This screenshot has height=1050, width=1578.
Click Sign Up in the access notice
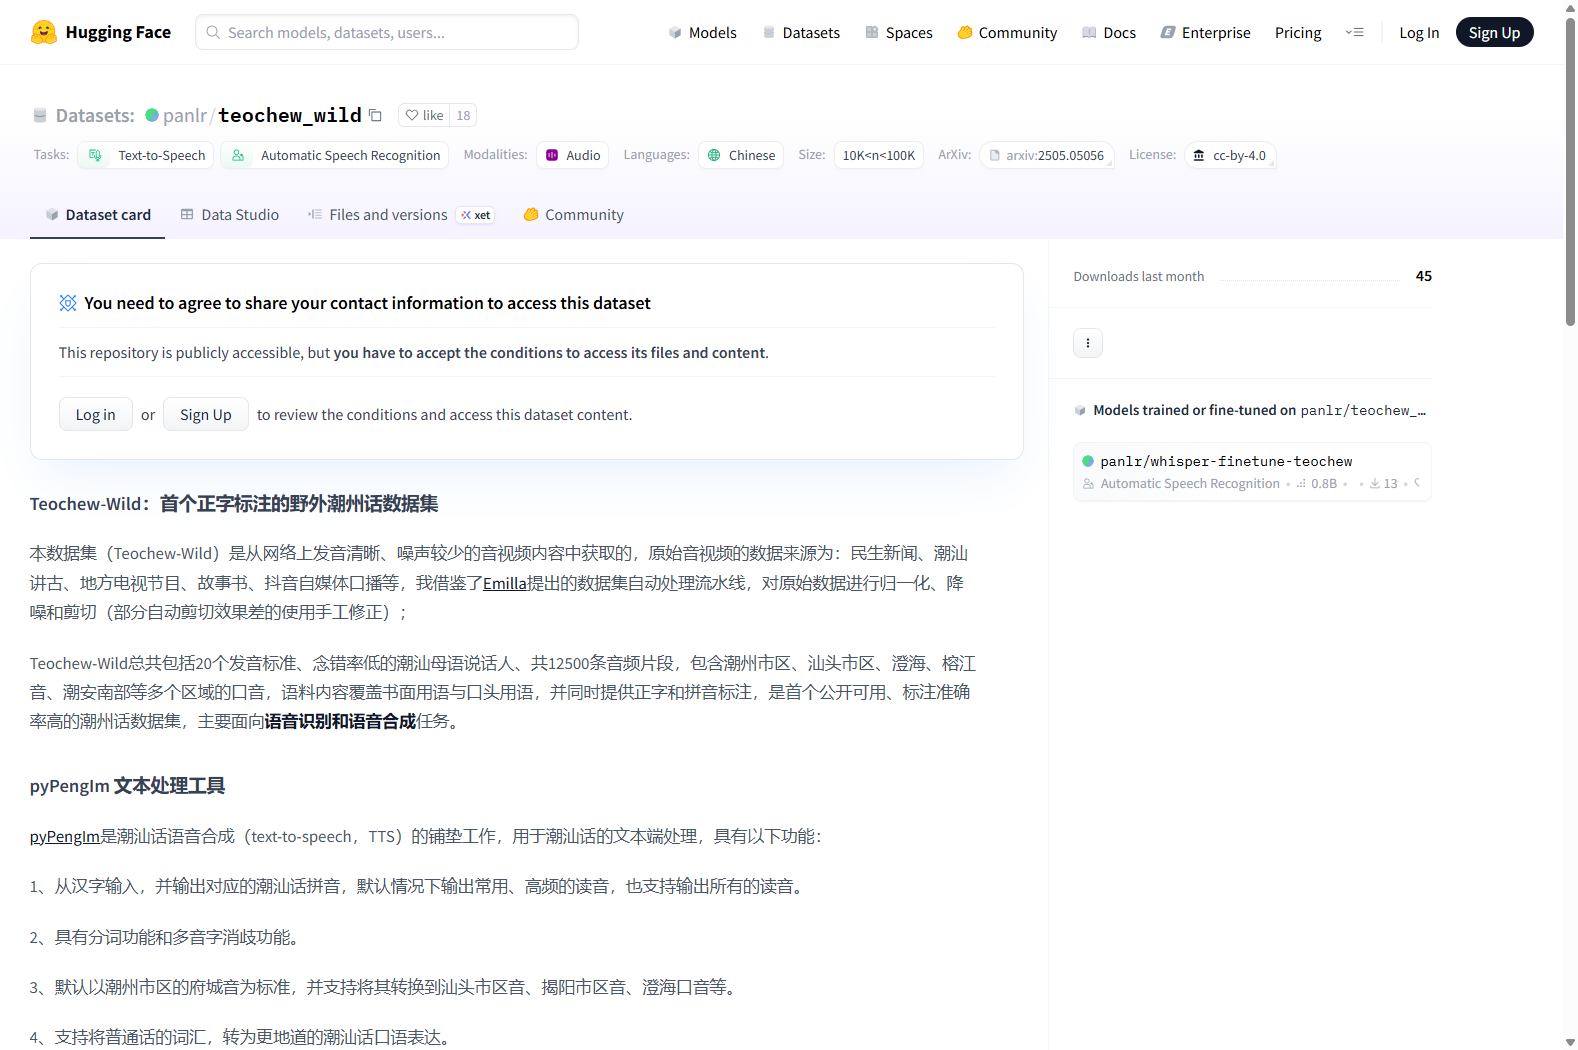pos(206,414)
